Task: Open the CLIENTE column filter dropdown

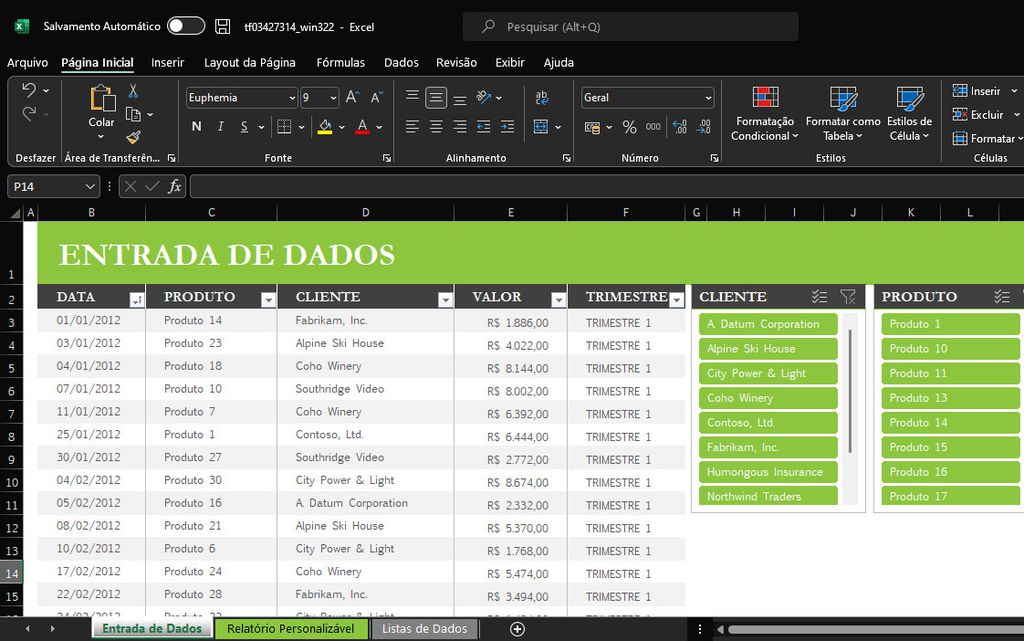Action: point(445,300)
